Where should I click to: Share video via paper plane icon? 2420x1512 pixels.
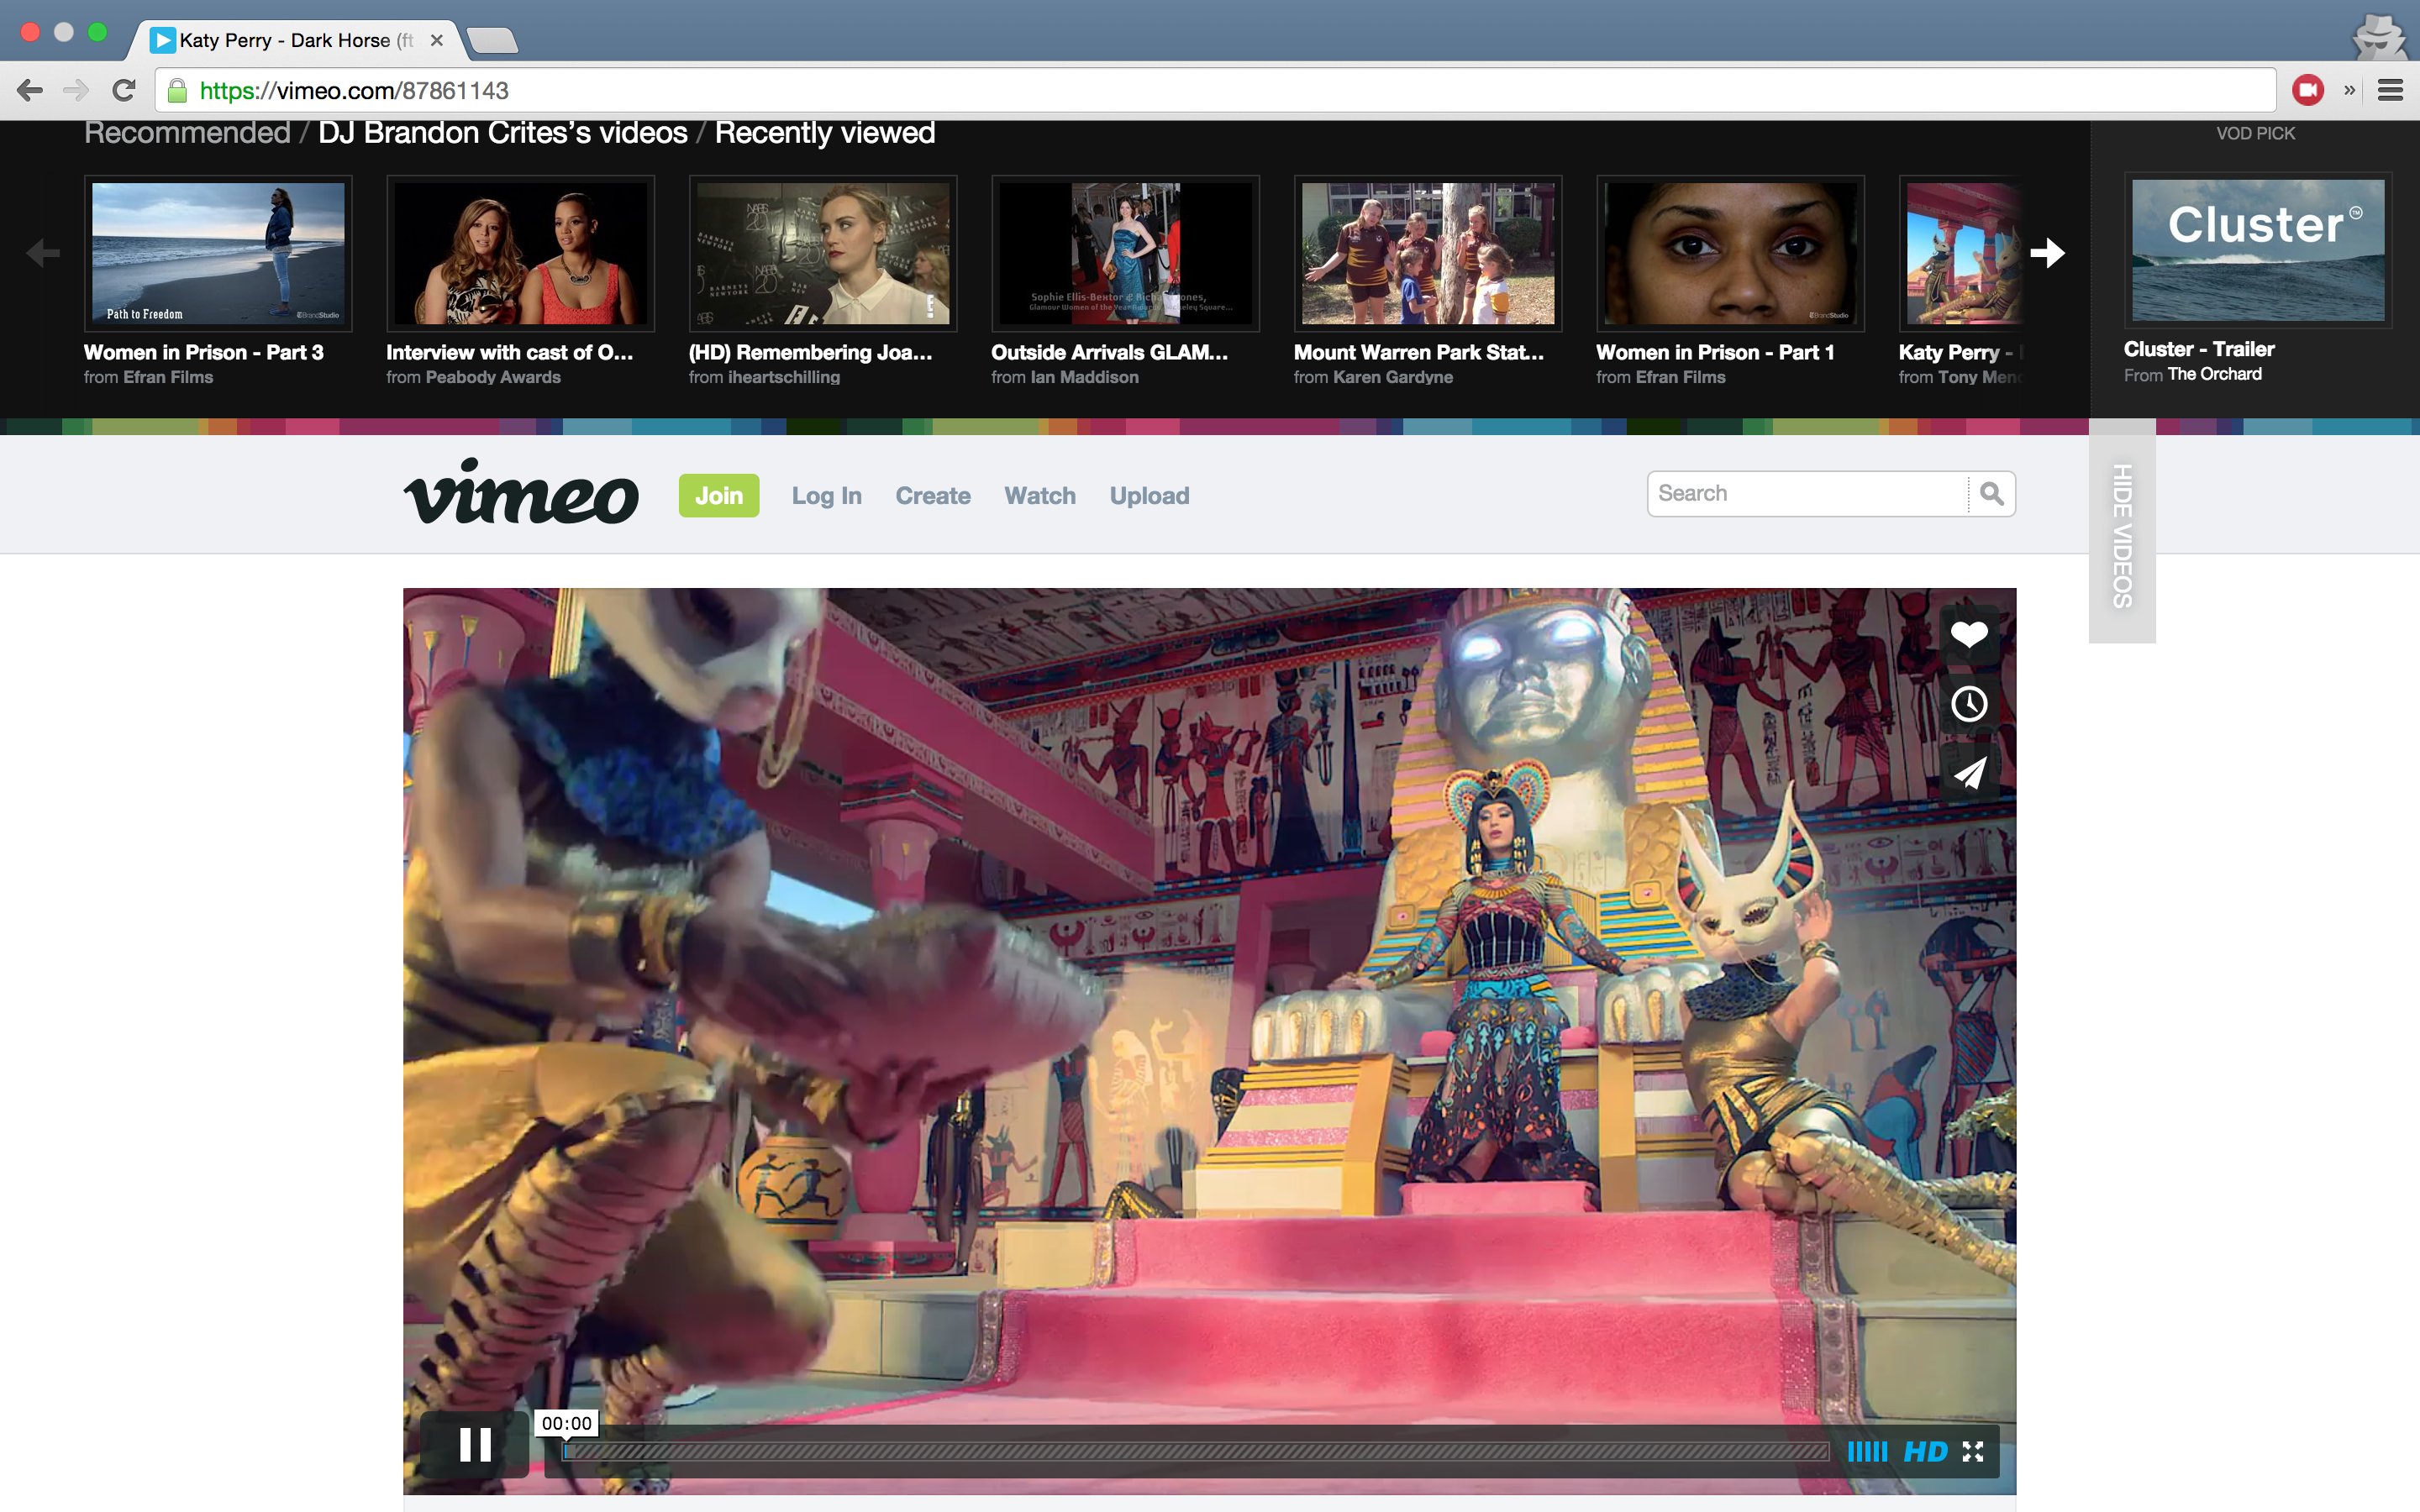pos(1968,773)
